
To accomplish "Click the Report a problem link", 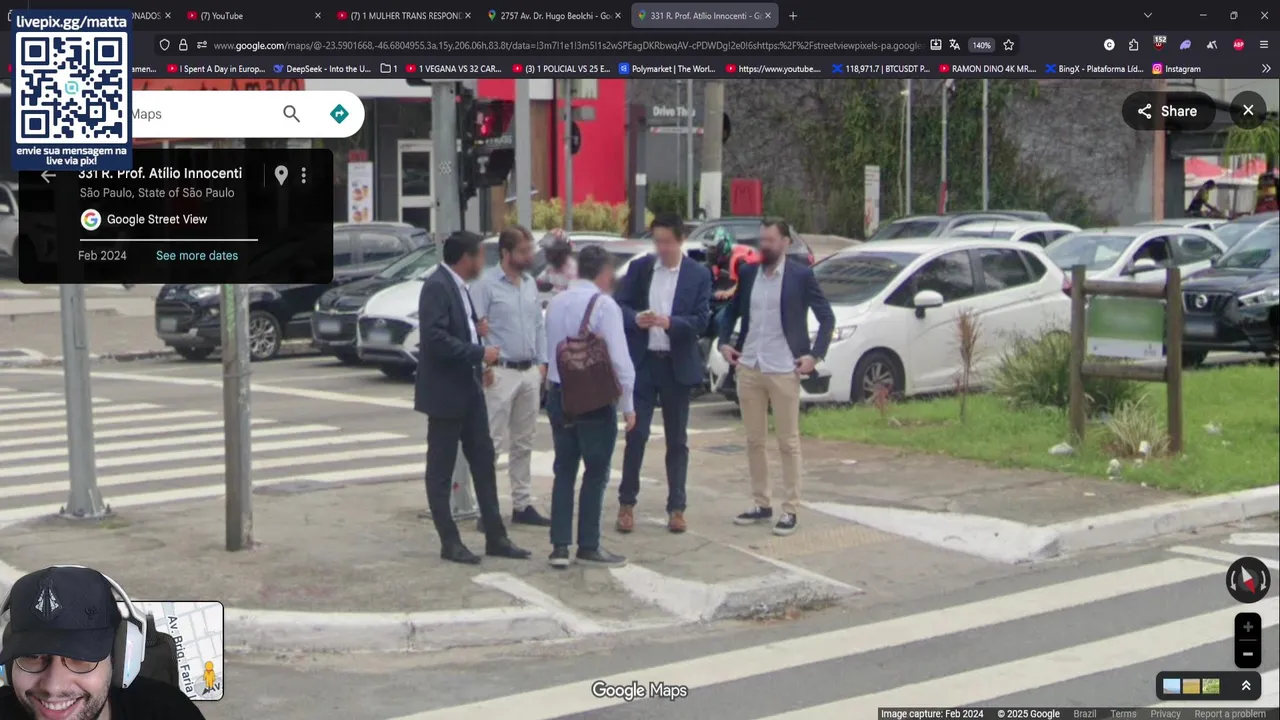I will [x=1230, y=714].
